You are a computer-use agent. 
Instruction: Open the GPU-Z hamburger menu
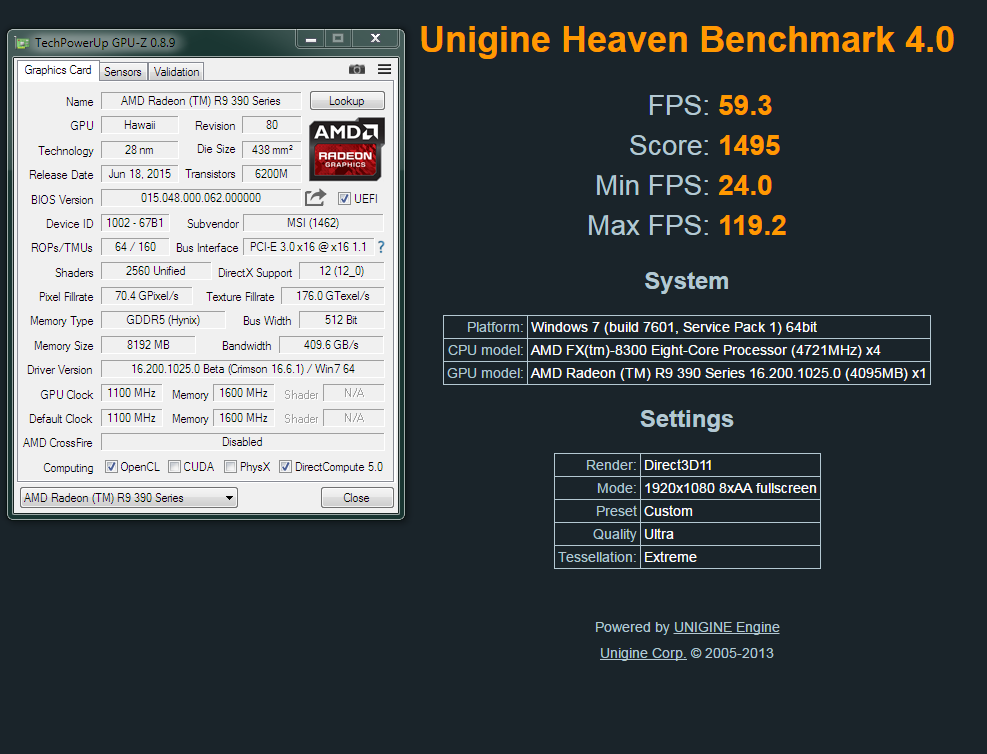384,69
